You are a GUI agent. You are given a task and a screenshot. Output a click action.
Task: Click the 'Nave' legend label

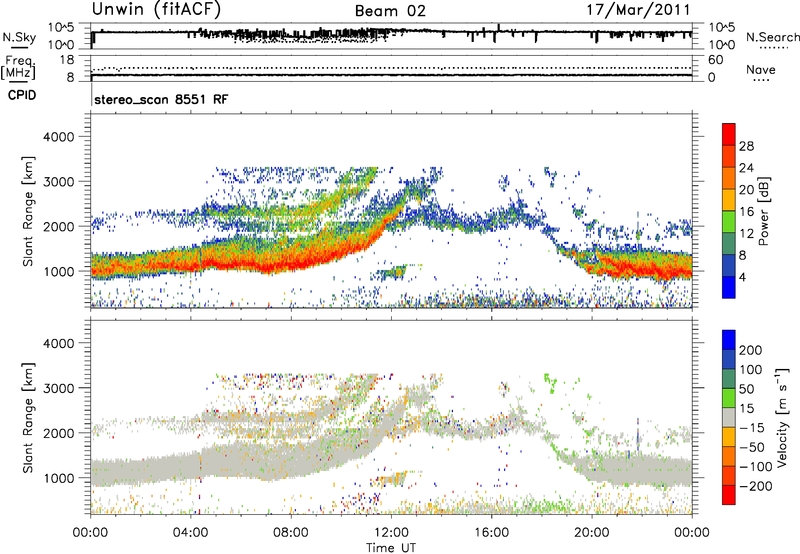761,69
